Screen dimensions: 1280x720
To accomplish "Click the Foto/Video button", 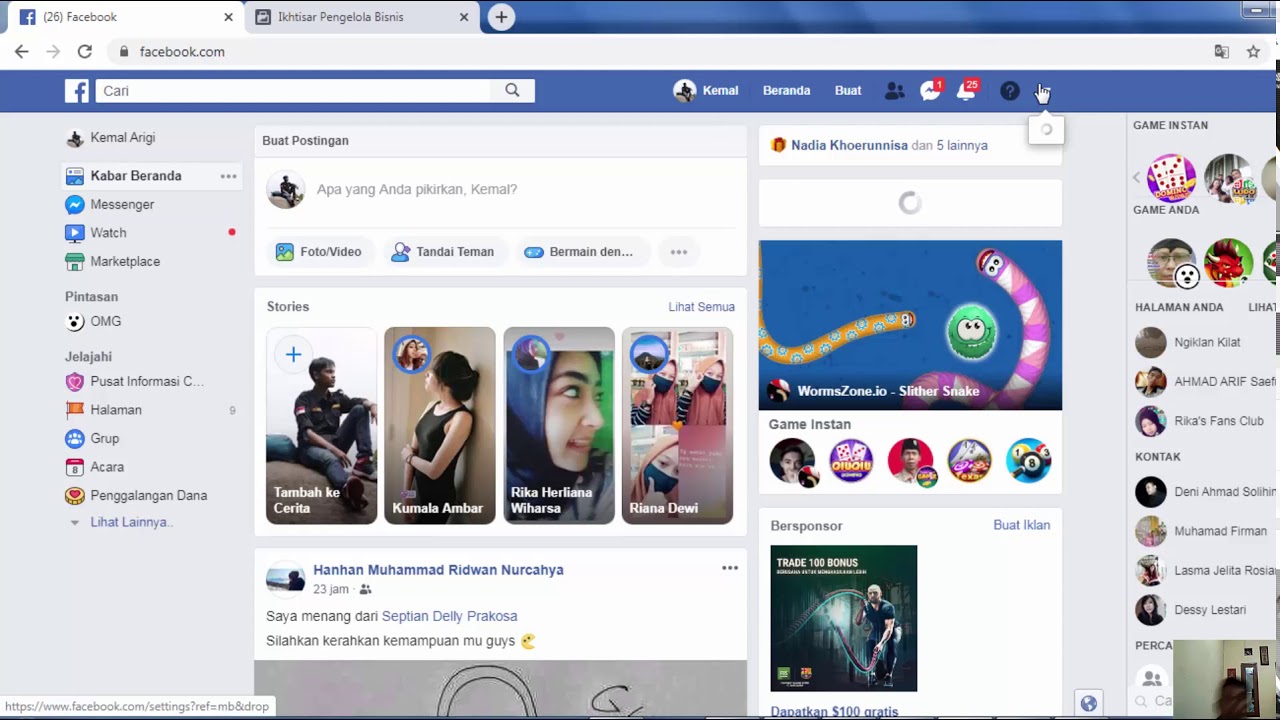I will pos(319,252).
